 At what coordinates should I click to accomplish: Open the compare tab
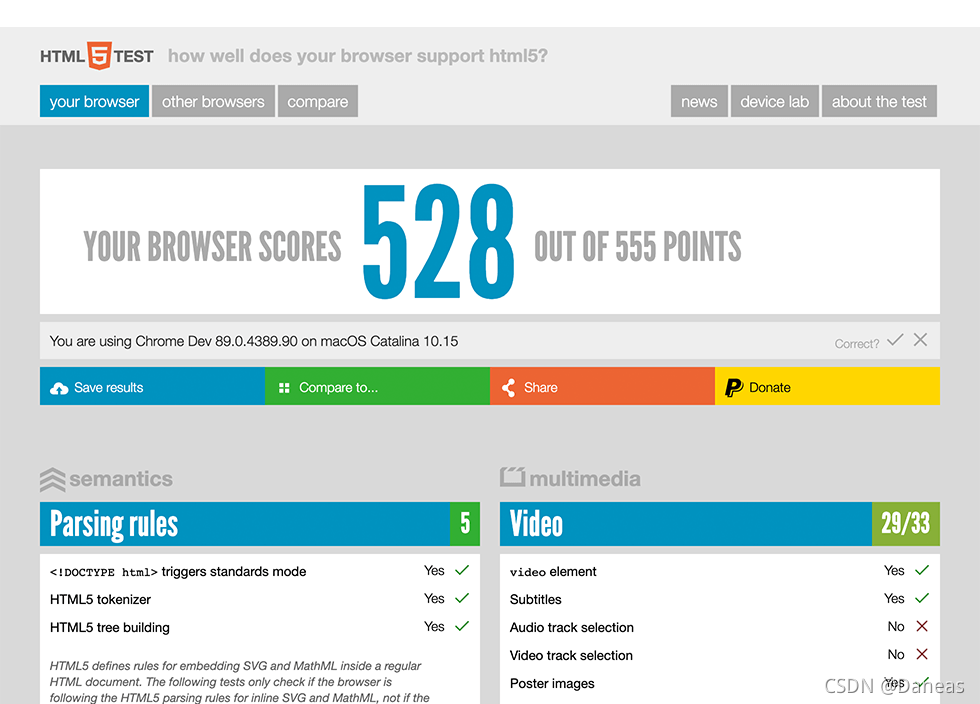coord(318,101)
